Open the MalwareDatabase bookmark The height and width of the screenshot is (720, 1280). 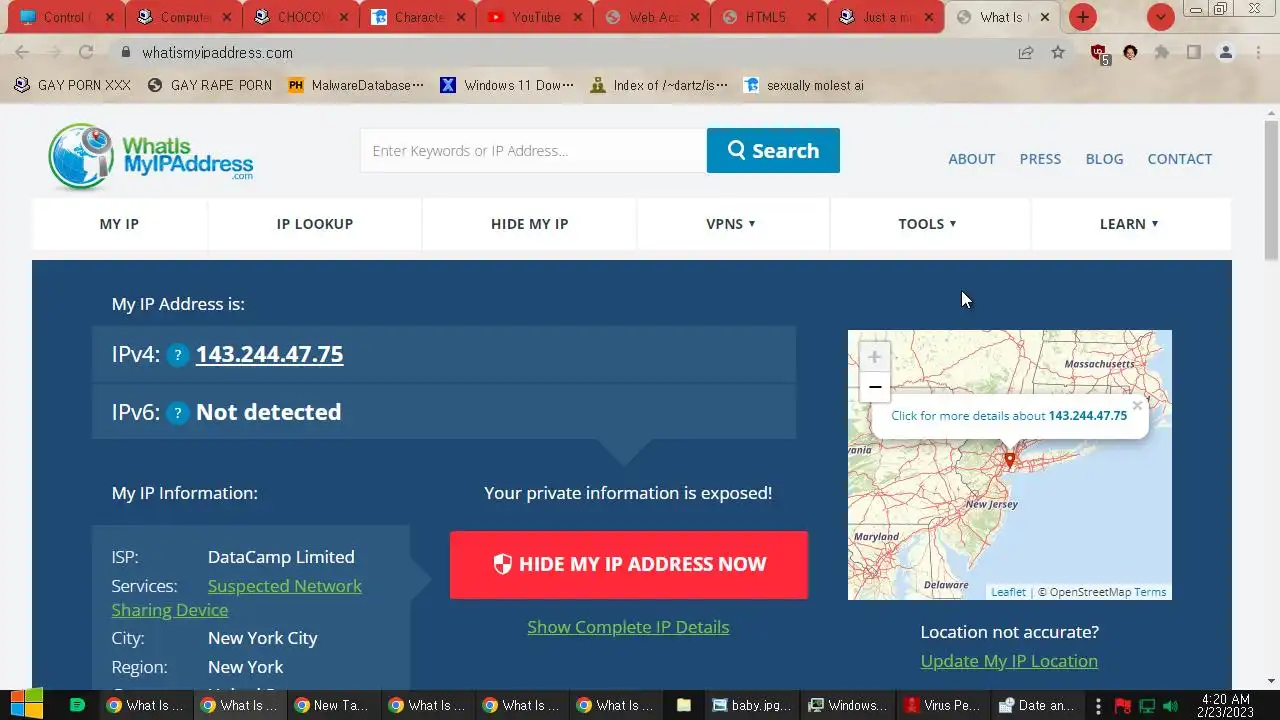coord(356,85)
